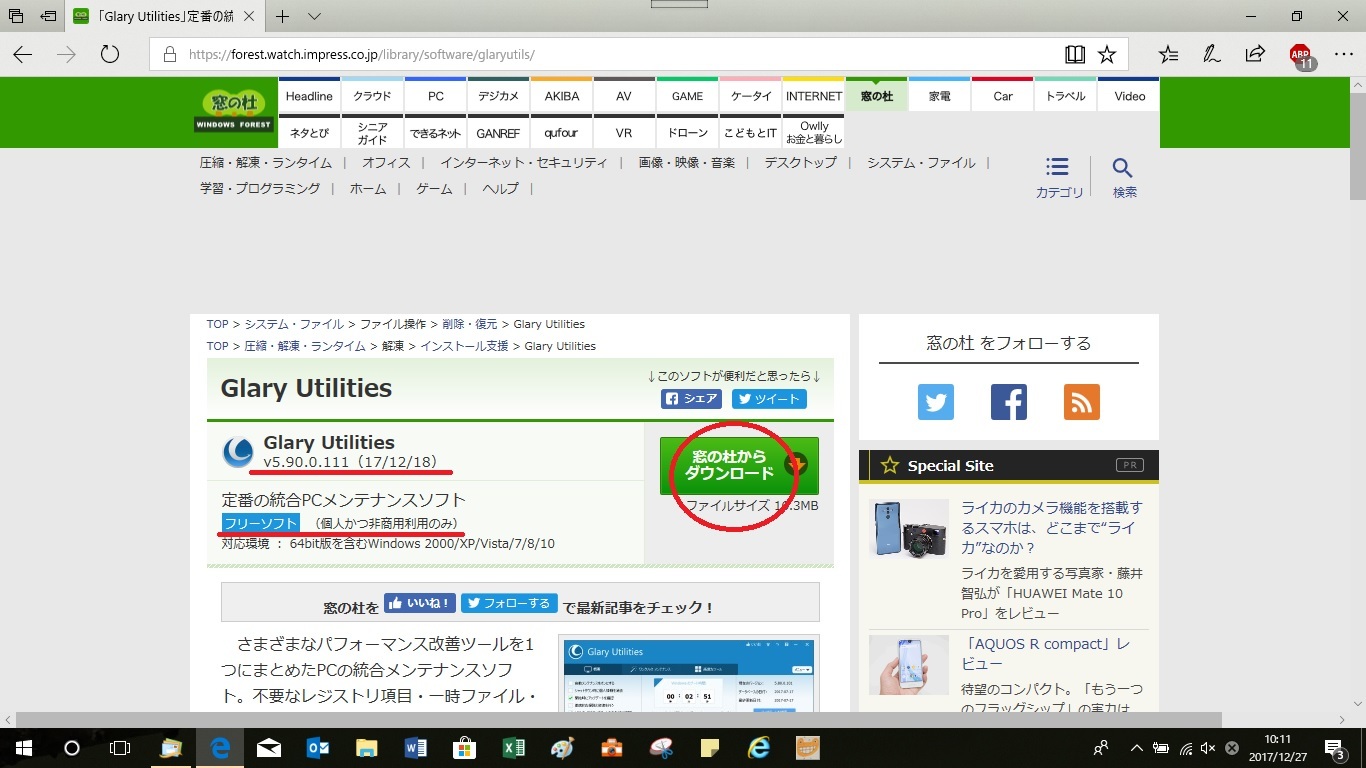The image size is (1366, 768).
Task: Open Microsoft Store from the taskbar
Action: tap(465, 748)
